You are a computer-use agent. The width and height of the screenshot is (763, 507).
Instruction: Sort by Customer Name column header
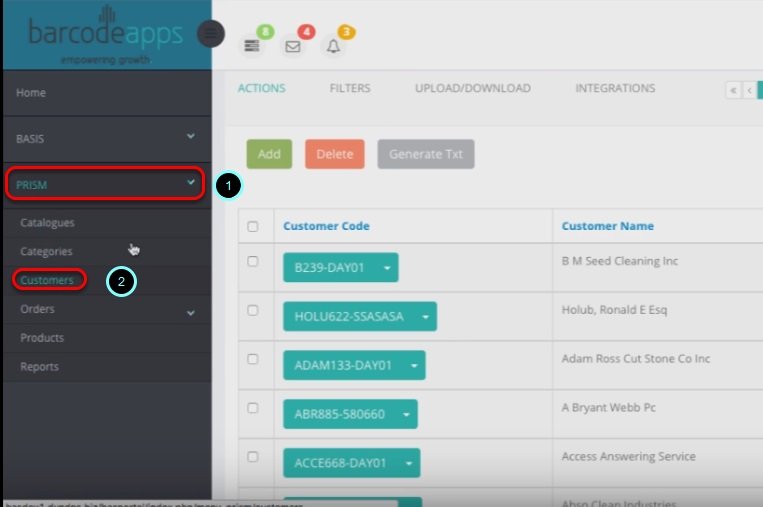[x=607, y=226]
